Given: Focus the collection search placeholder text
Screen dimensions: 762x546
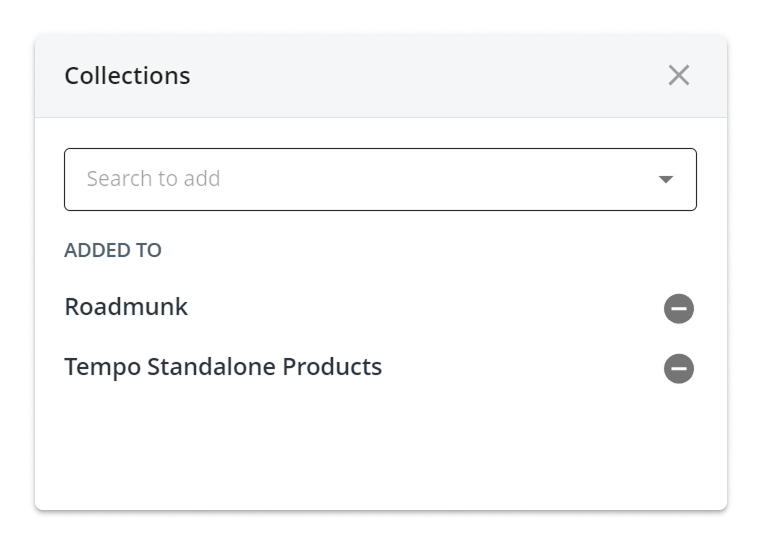Looking at the screenshot, I should coord(153,179).
